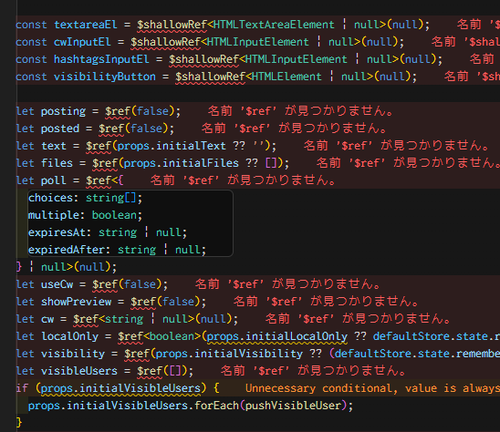Click Unnecessary conditional warning message
This screenshot has height=432, width=500.
tap(372, 389)
